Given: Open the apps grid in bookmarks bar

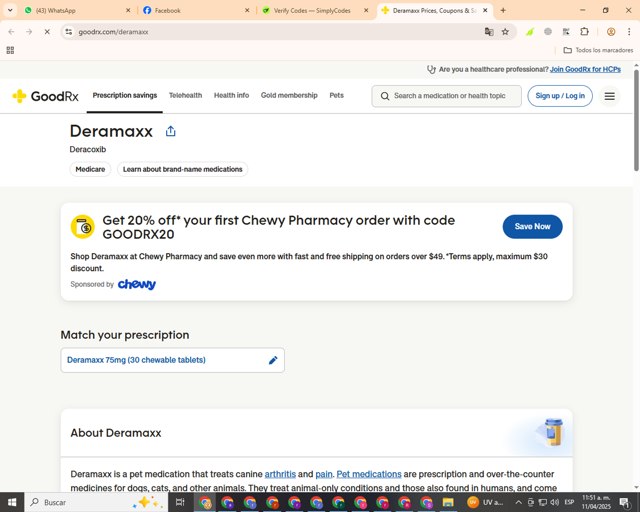Looking at the screenshot, I should coord(10,50).
